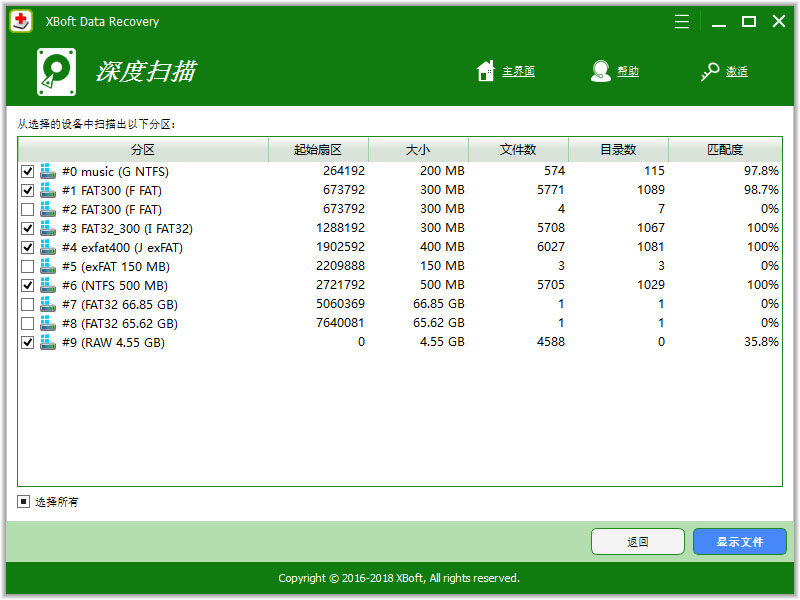Click match rate value 98.7%
The width and height of the screenshot is (800, 600).
pos(761,190)
